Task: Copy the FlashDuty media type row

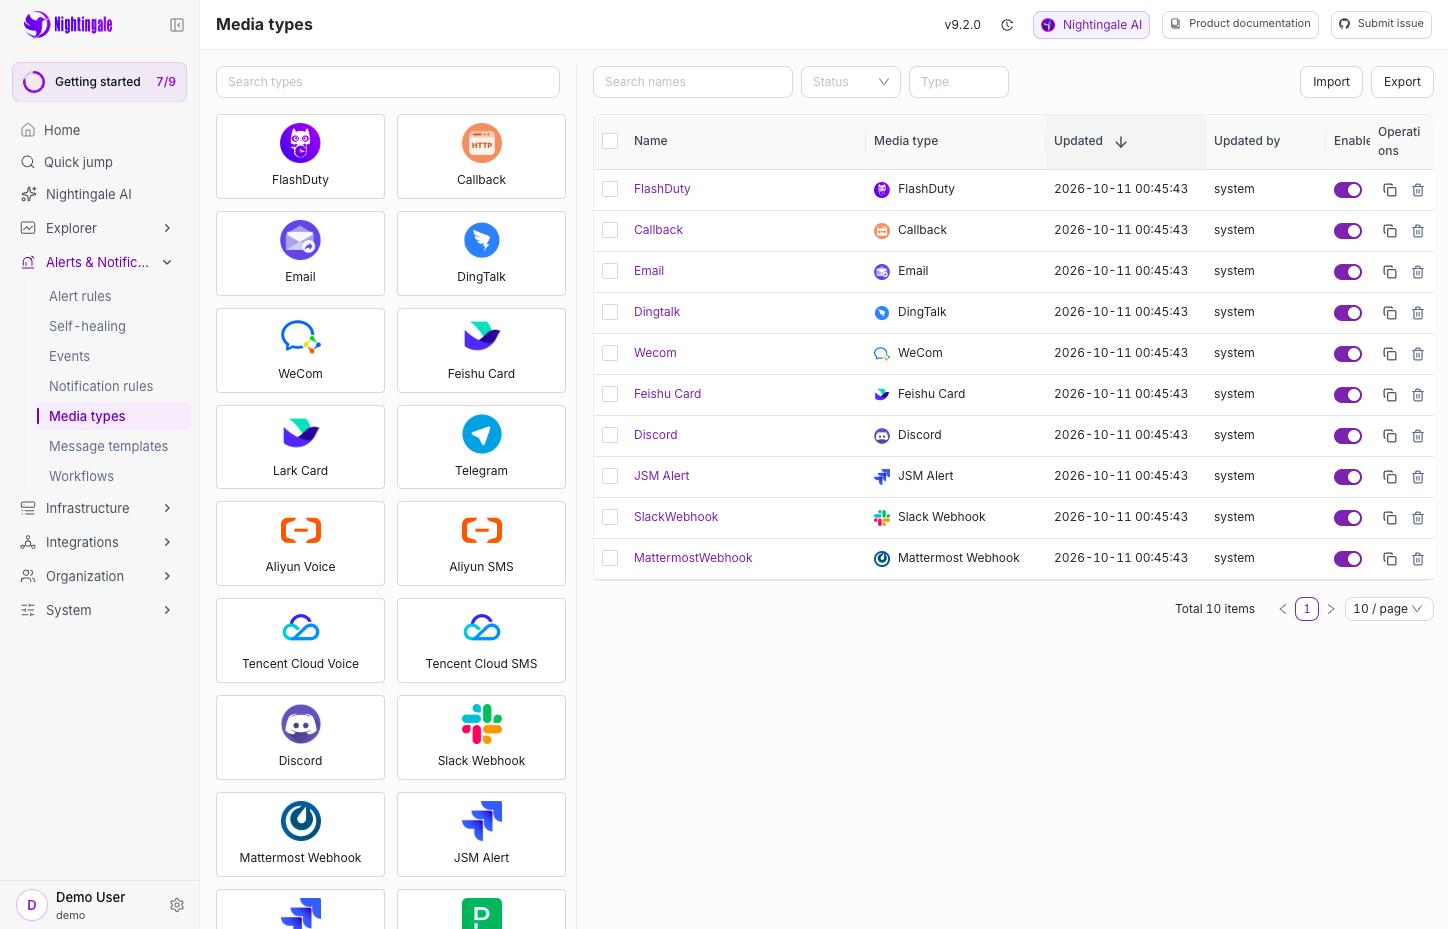Action: 1390,190
